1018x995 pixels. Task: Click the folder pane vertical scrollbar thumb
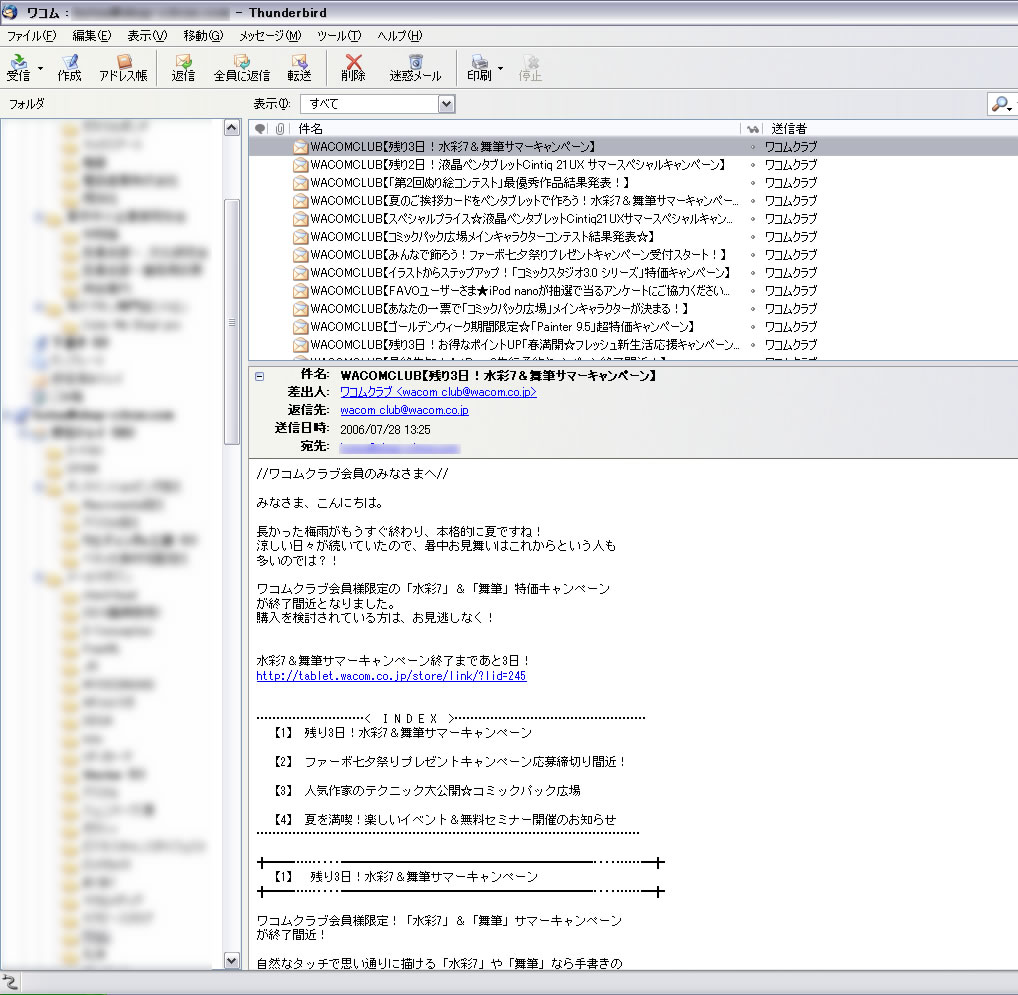tap(232, 320)
